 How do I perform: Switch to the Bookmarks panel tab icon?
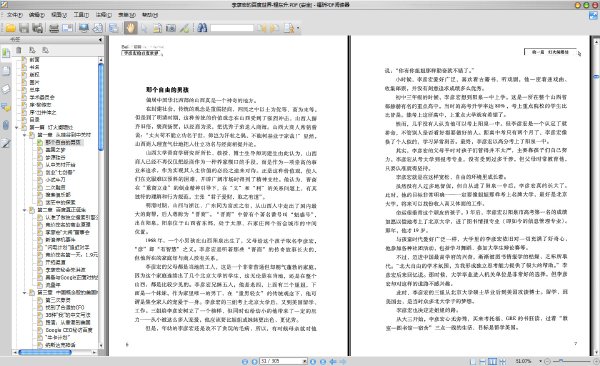pos(6,53)
